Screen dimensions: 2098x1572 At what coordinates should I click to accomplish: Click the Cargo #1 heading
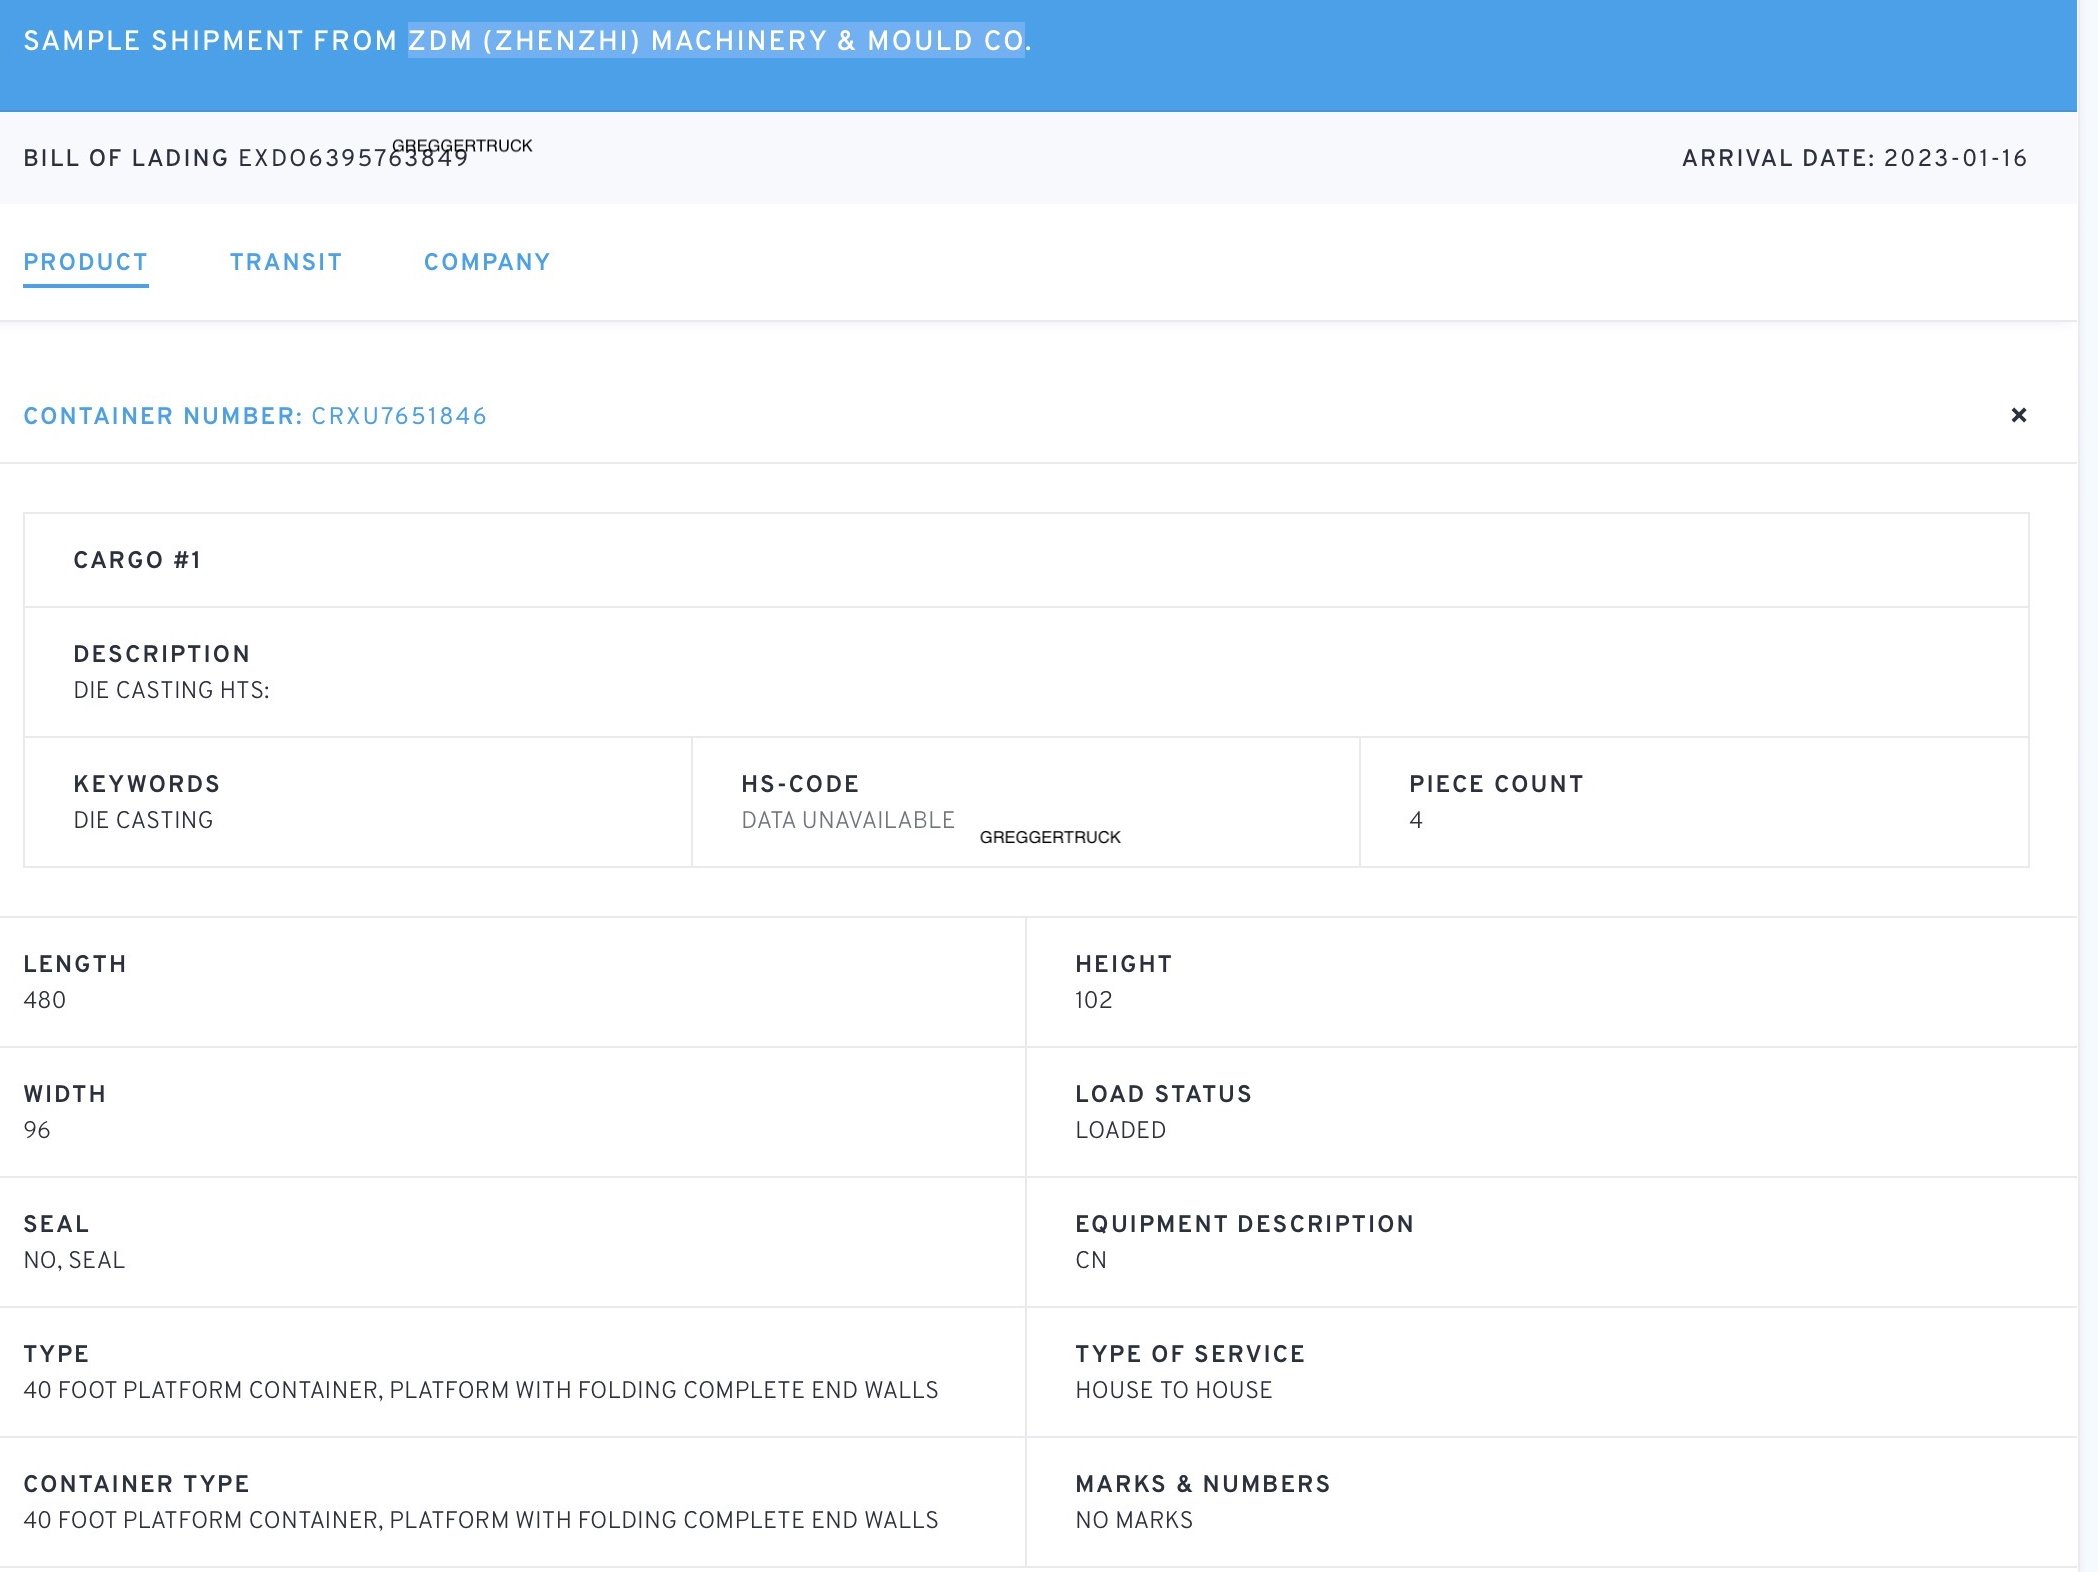[x=137, y=560]
